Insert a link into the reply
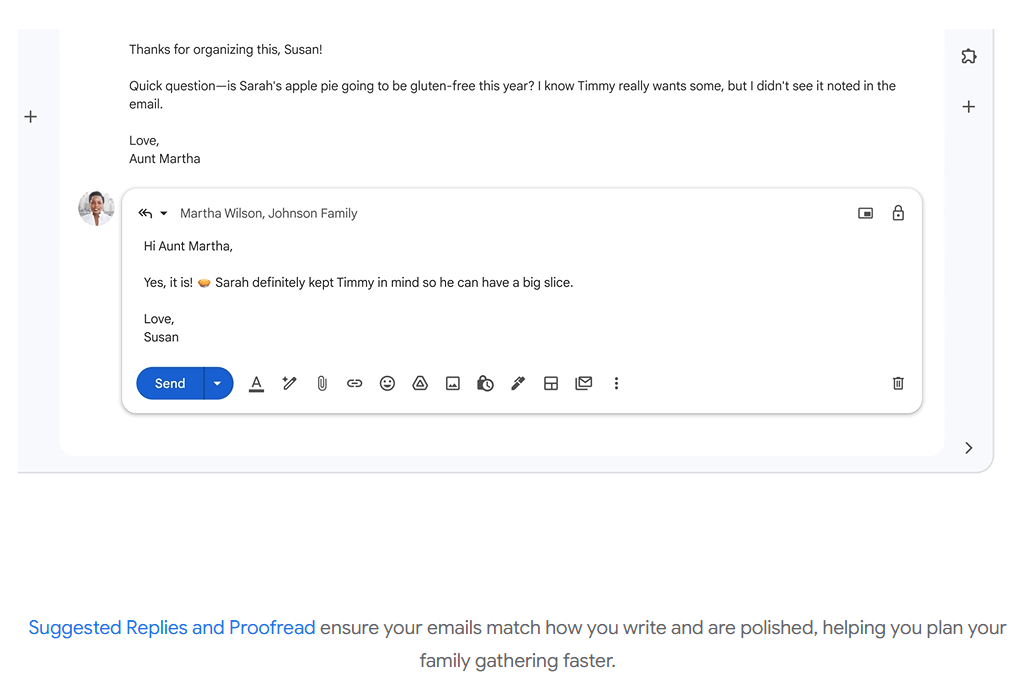The width and height of the screenshot is (1024, 685). coord(354,383)
